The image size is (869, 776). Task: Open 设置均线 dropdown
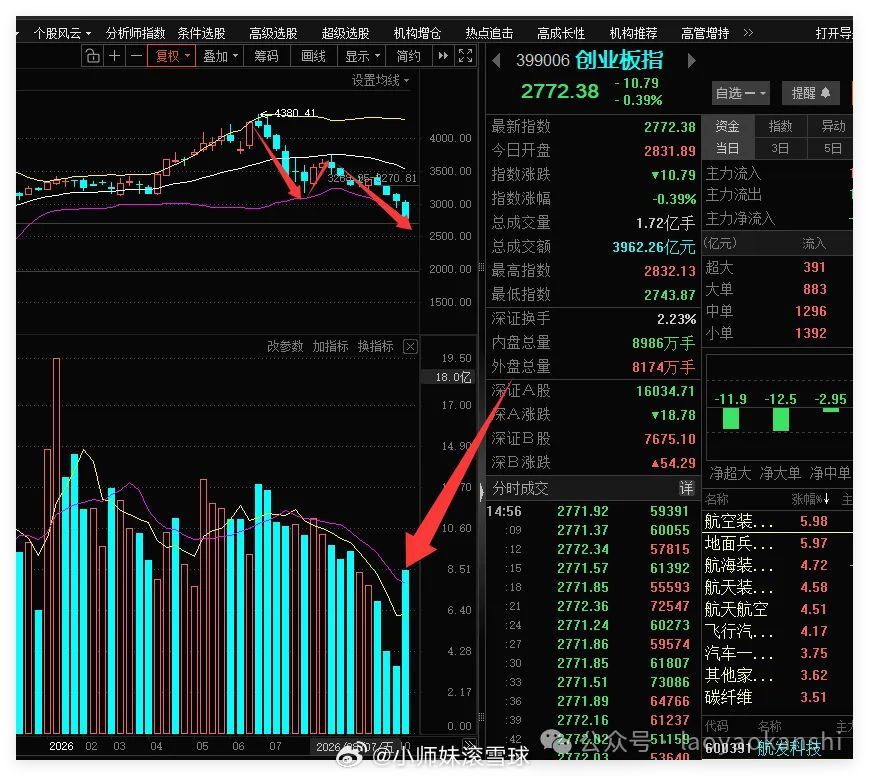tap(380, 81)
